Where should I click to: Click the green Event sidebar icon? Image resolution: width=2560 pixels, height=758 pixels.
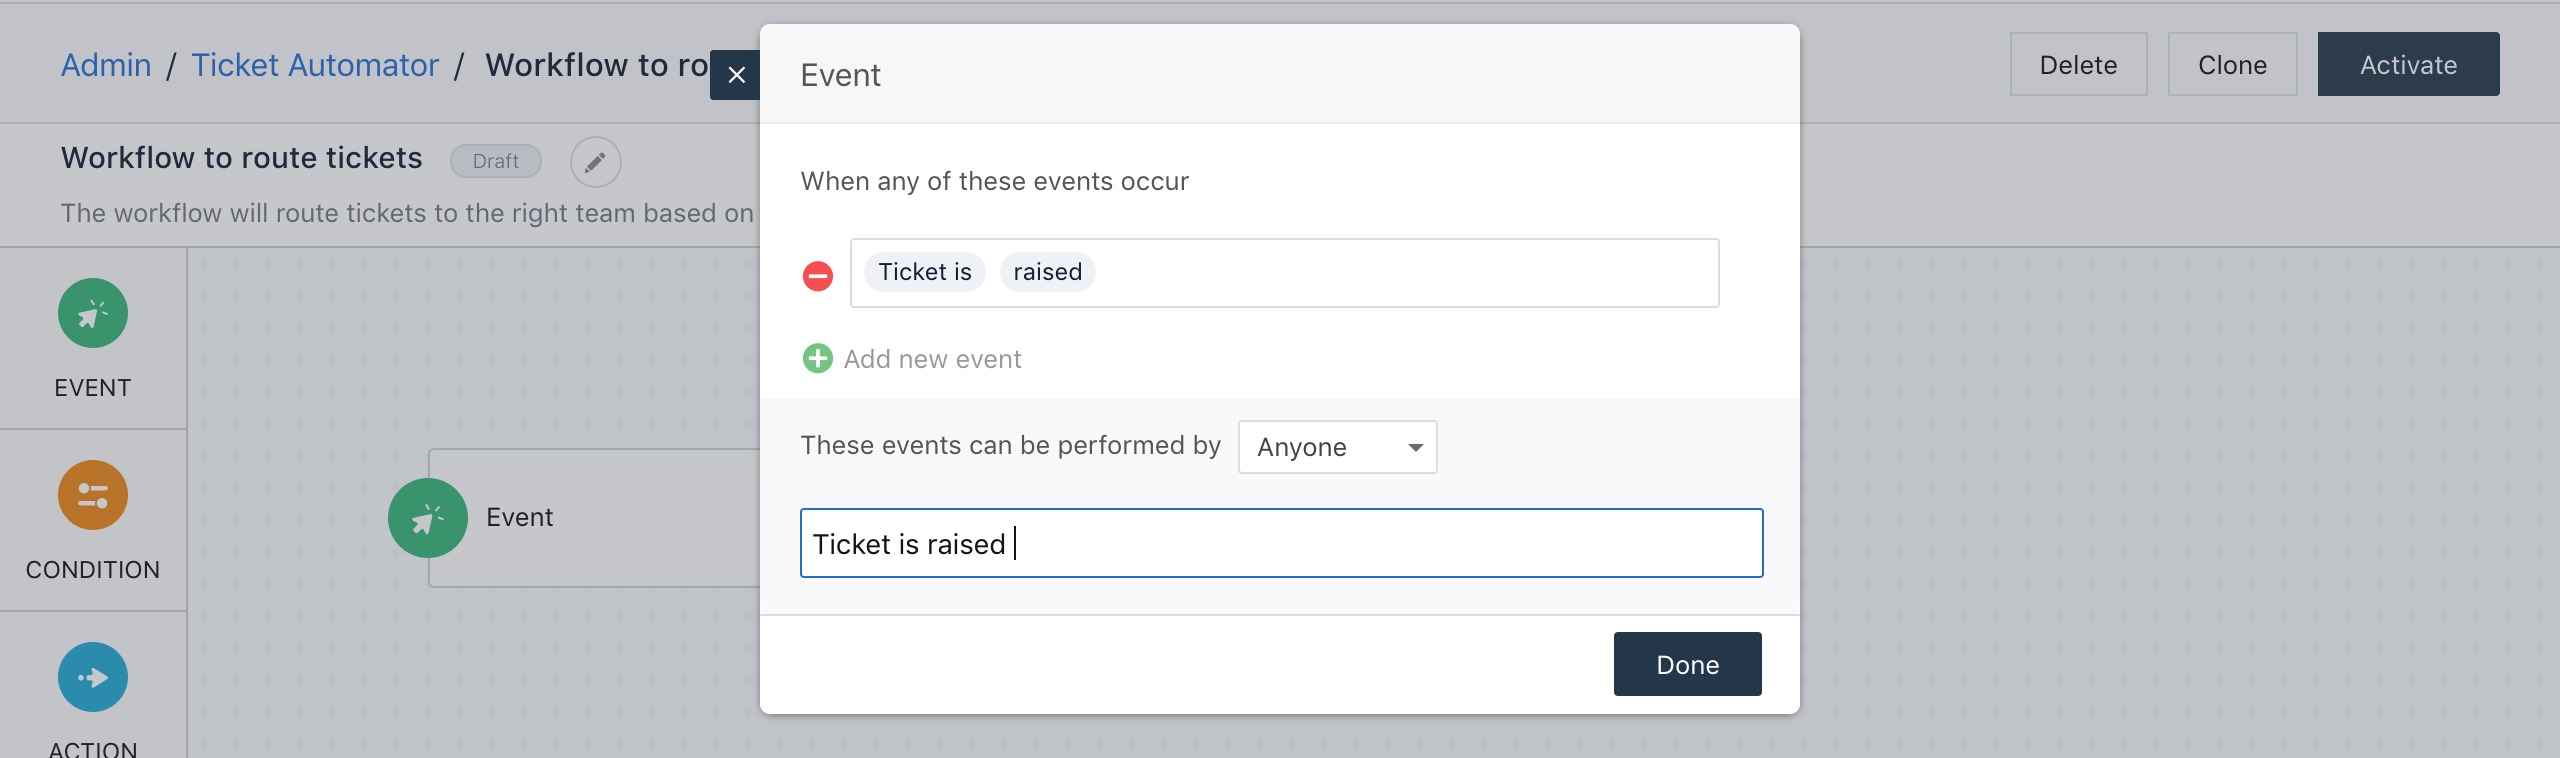(x=92, y=314)
